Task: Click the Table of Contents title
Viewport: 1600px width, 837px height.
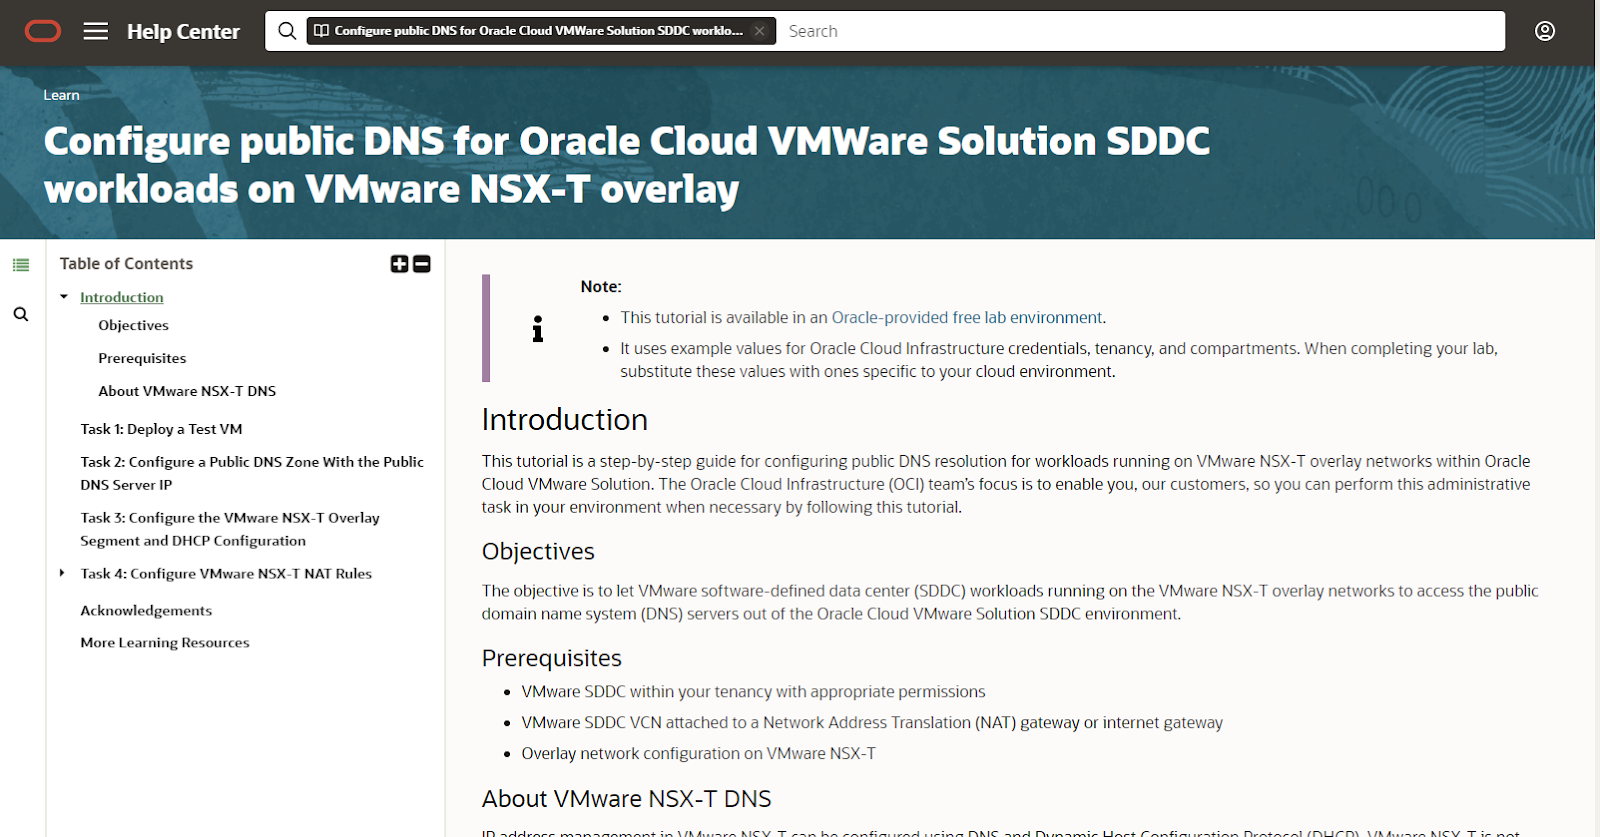Action: [x=126, y=264]
